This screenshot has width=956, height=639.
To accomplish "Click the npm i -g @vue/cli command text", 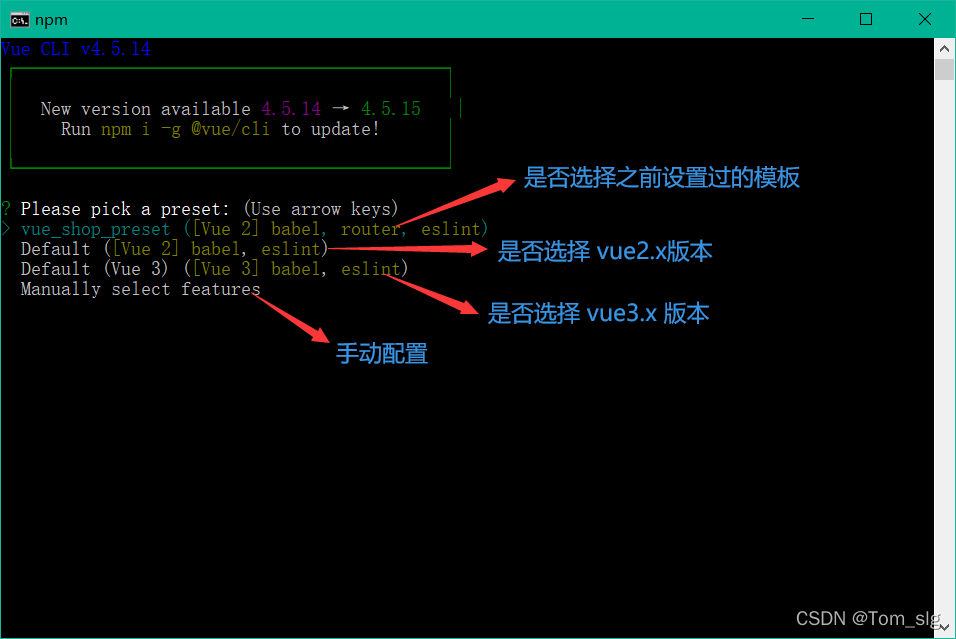I will (185, 129).
